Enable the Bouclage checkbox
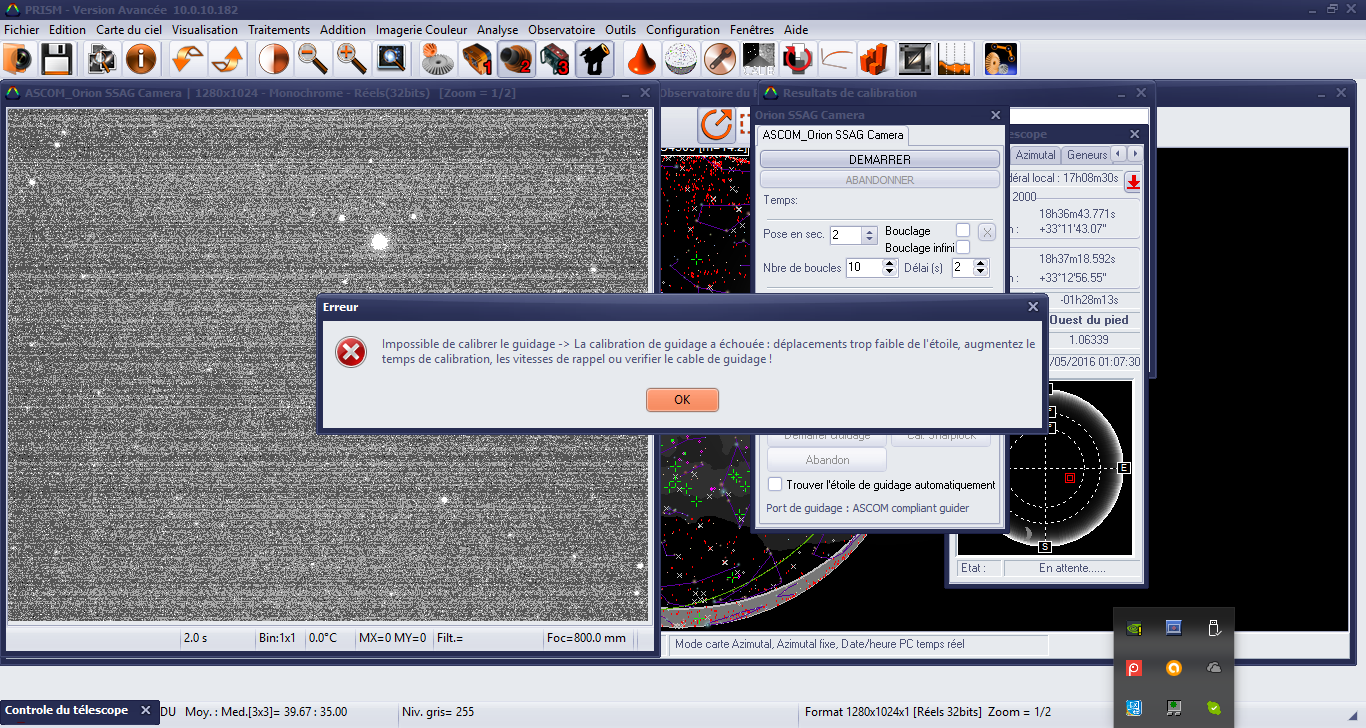Screen dimensions: 1366x728 coord(963,230)
